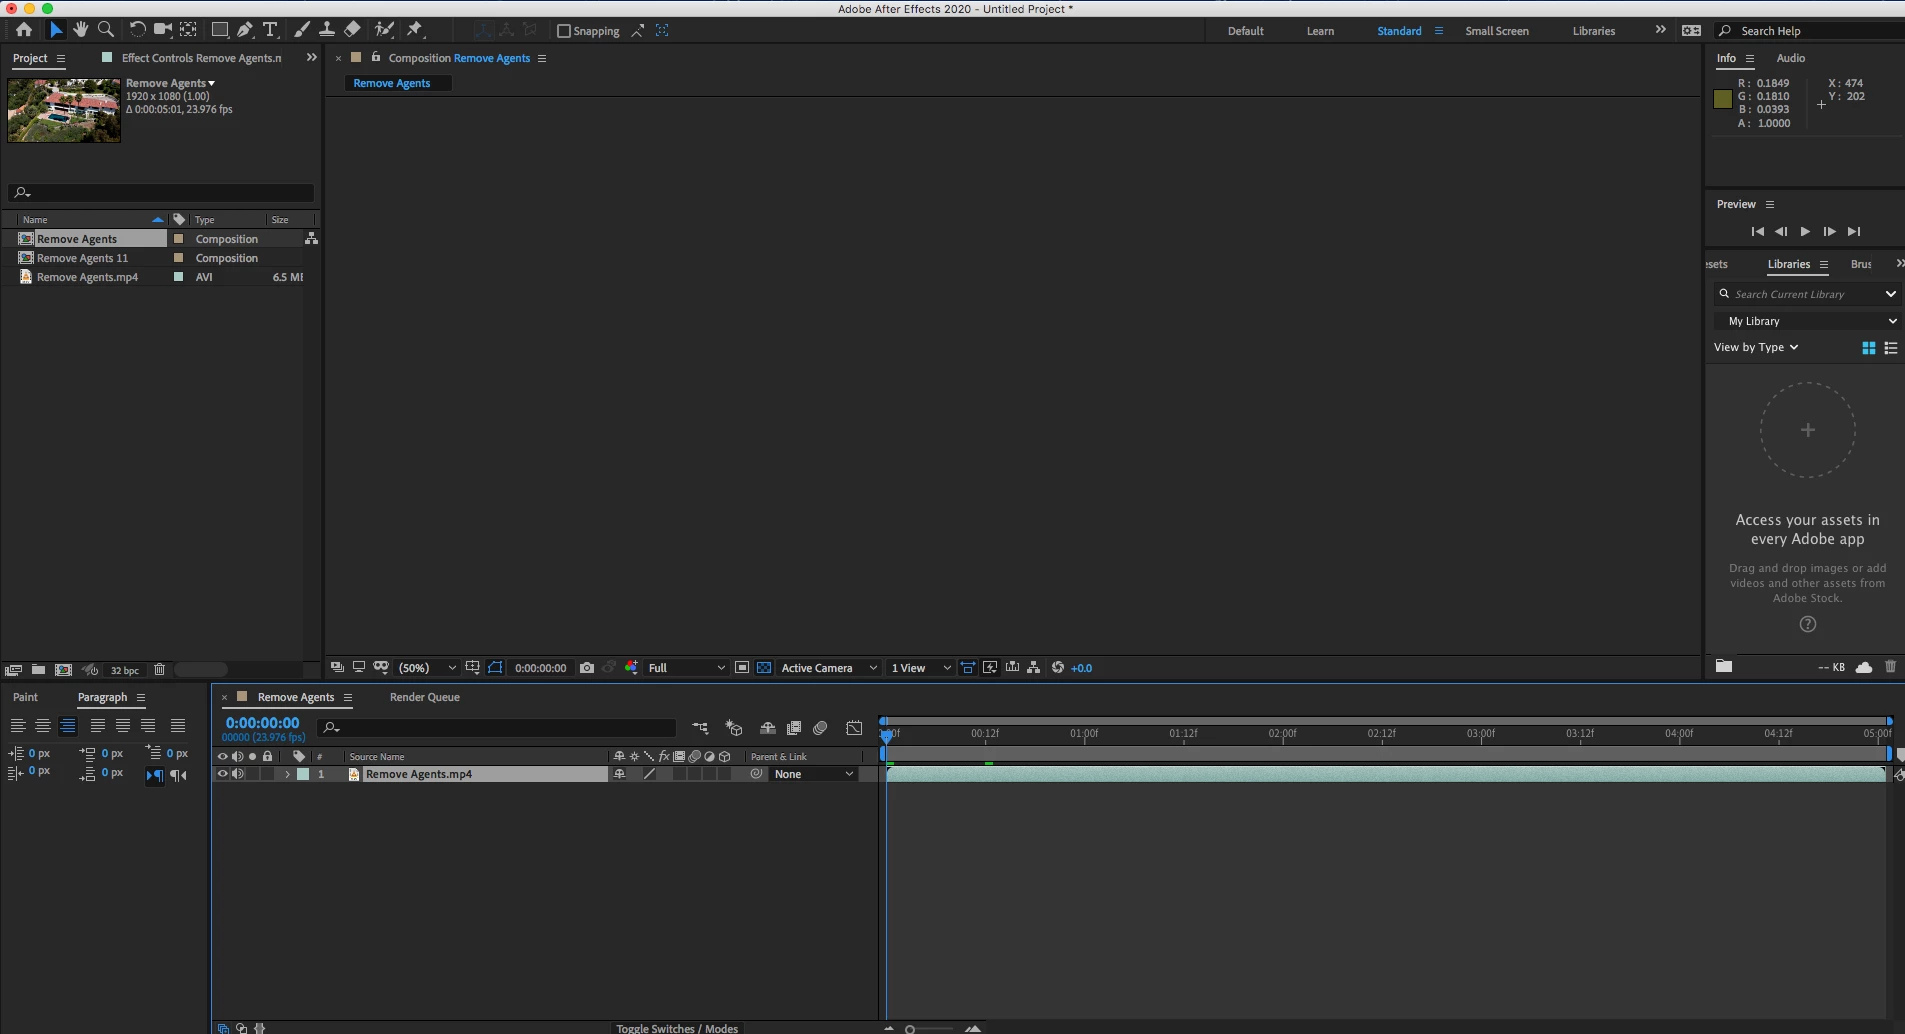This screenshot has height=1034, width=1905.
Task: Select the Eraser tool
Action: (352, 30)
